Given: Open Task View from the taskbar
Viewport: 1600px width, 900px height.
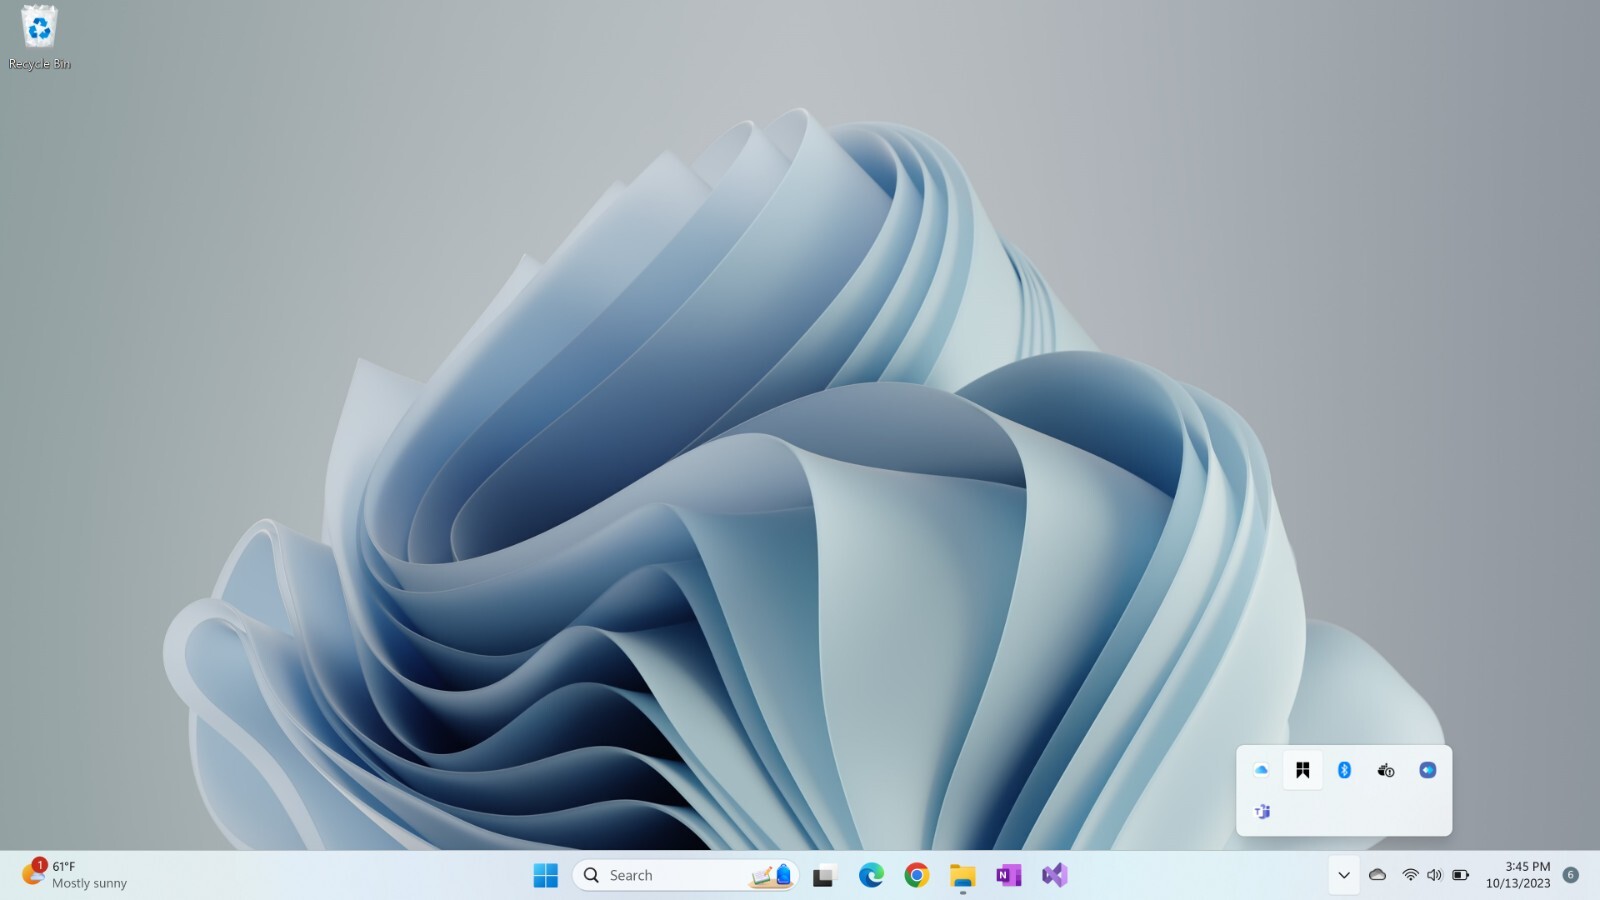Looking at the screenshot, I should click(823, 875).
